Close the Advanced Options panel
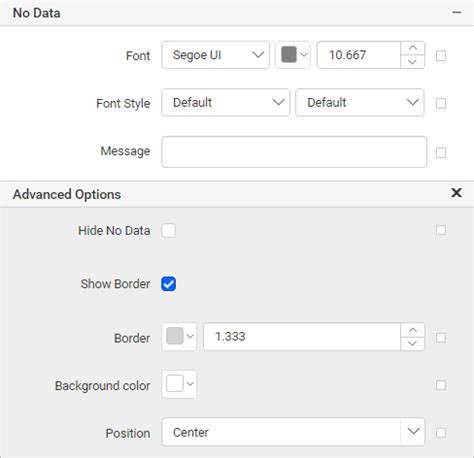The width and height of the screenshot is (474, 458). (x=456, y=193)
